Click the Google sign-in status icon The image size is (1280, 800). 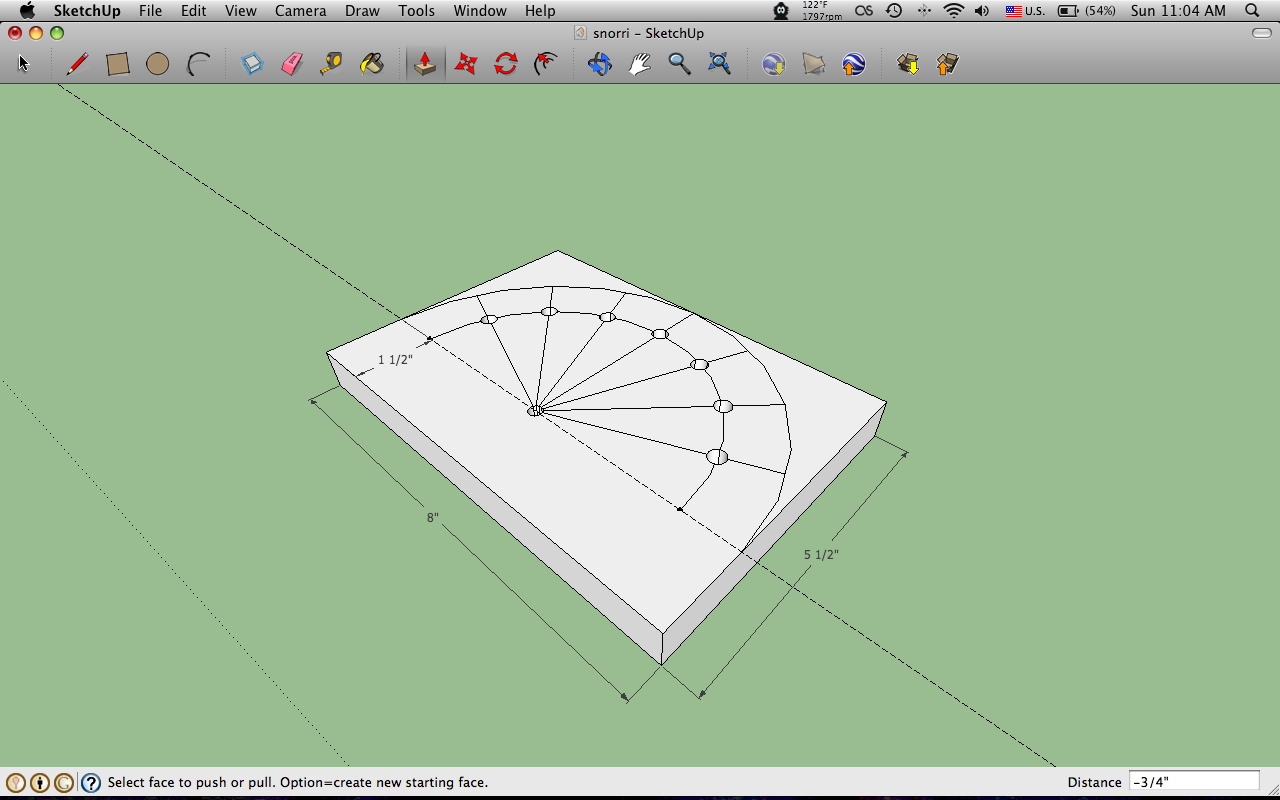point(64,783)
